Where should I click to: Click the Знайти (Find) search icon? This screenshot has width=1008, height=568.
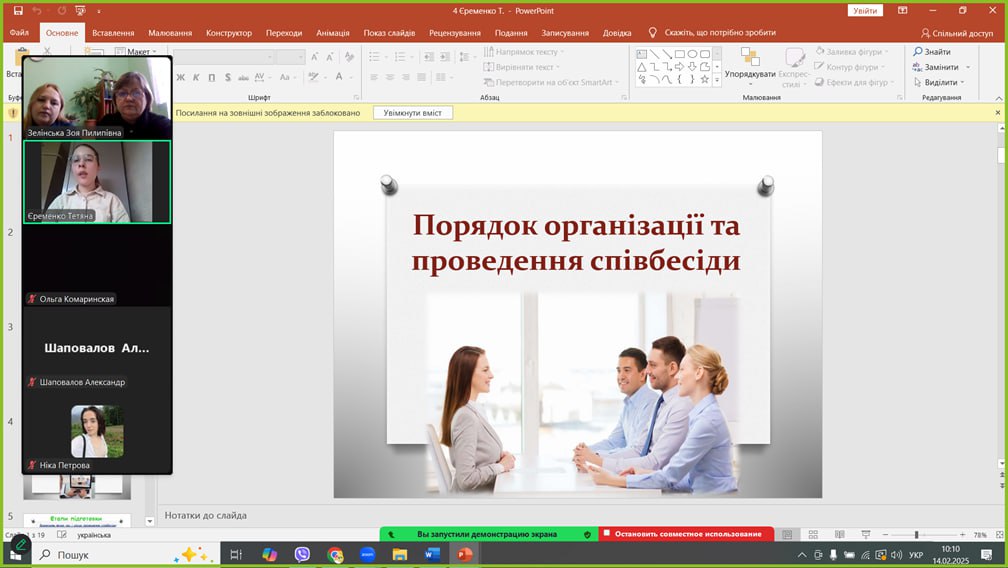pos(918,52)
